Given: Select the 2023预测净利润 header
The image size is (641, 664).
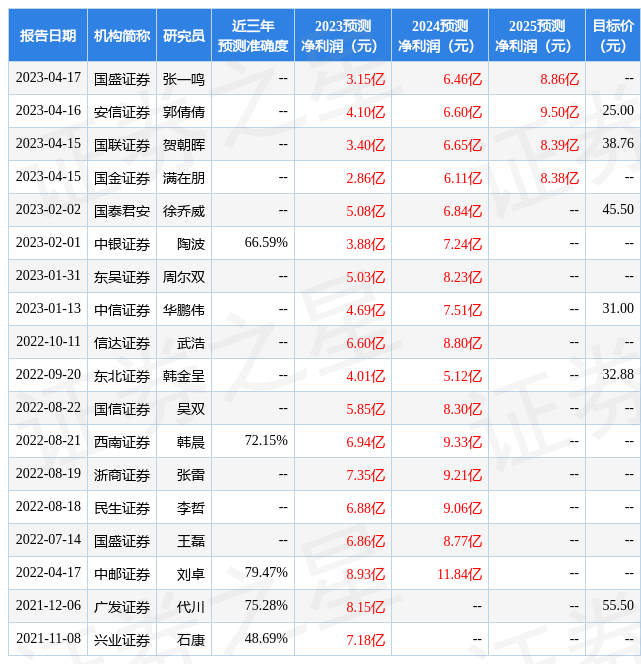Looking at the screenshot, I should (x=343, y=36).
